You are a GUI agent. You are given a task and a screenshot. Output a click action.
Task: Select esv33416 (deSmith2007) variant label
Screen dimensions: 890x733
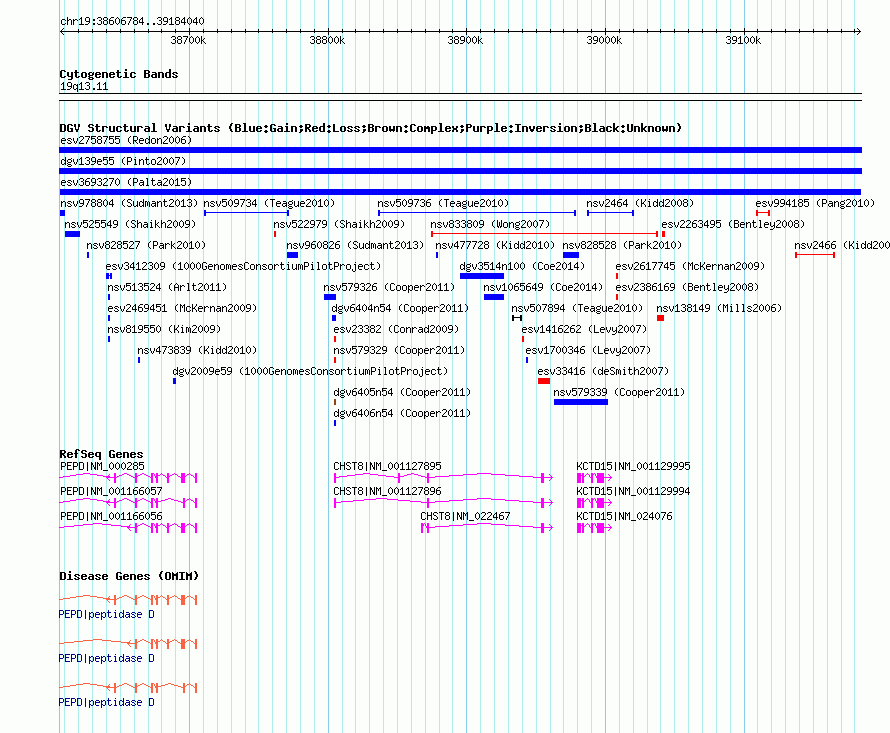click(603, 371)
